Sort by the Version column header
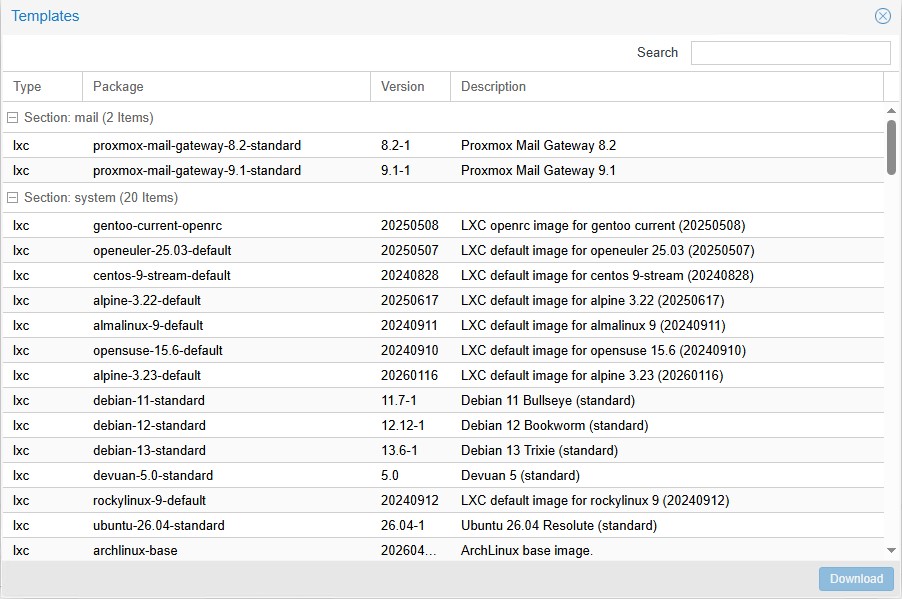This screenshot has height=599, width=902. [411, 87]
